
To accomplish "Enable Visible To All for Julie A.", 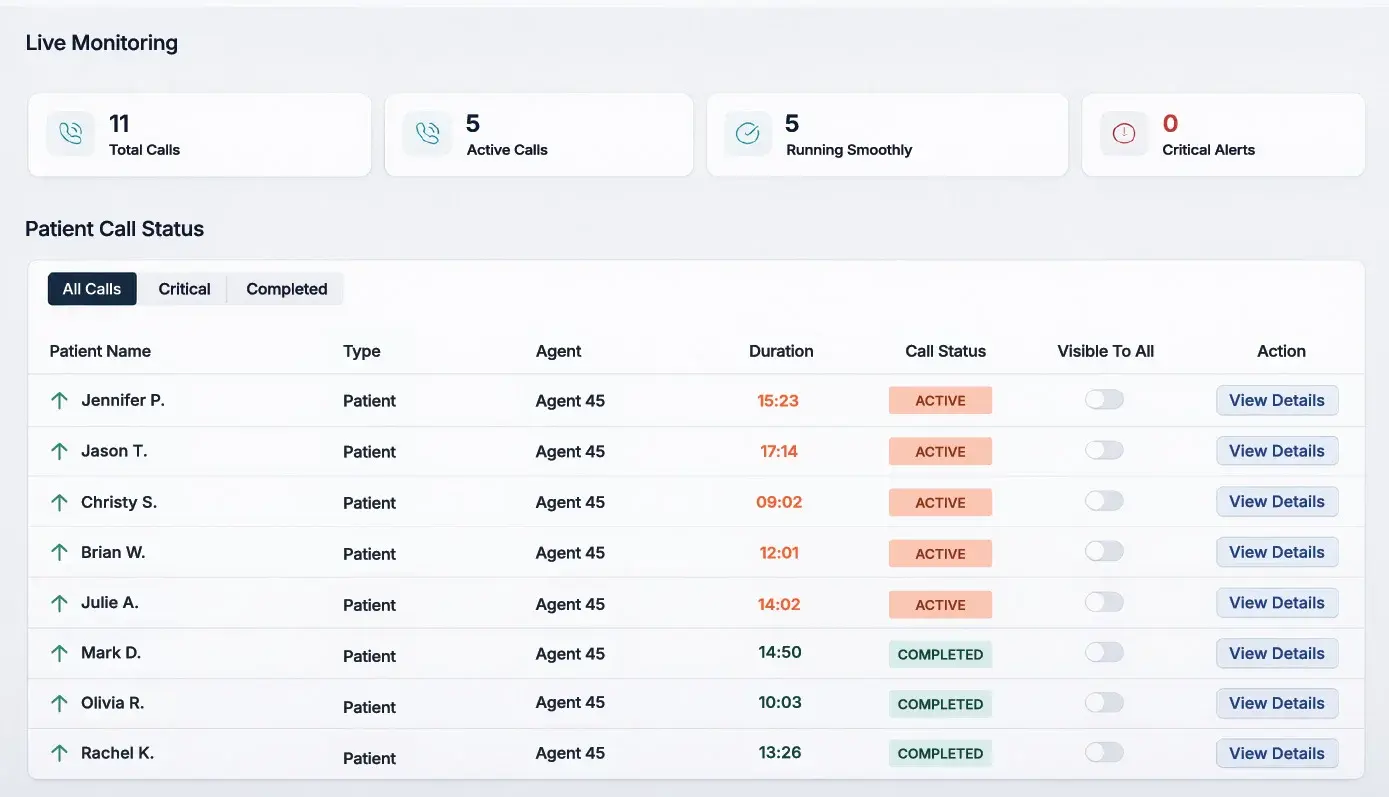I will coord(1104,601).
